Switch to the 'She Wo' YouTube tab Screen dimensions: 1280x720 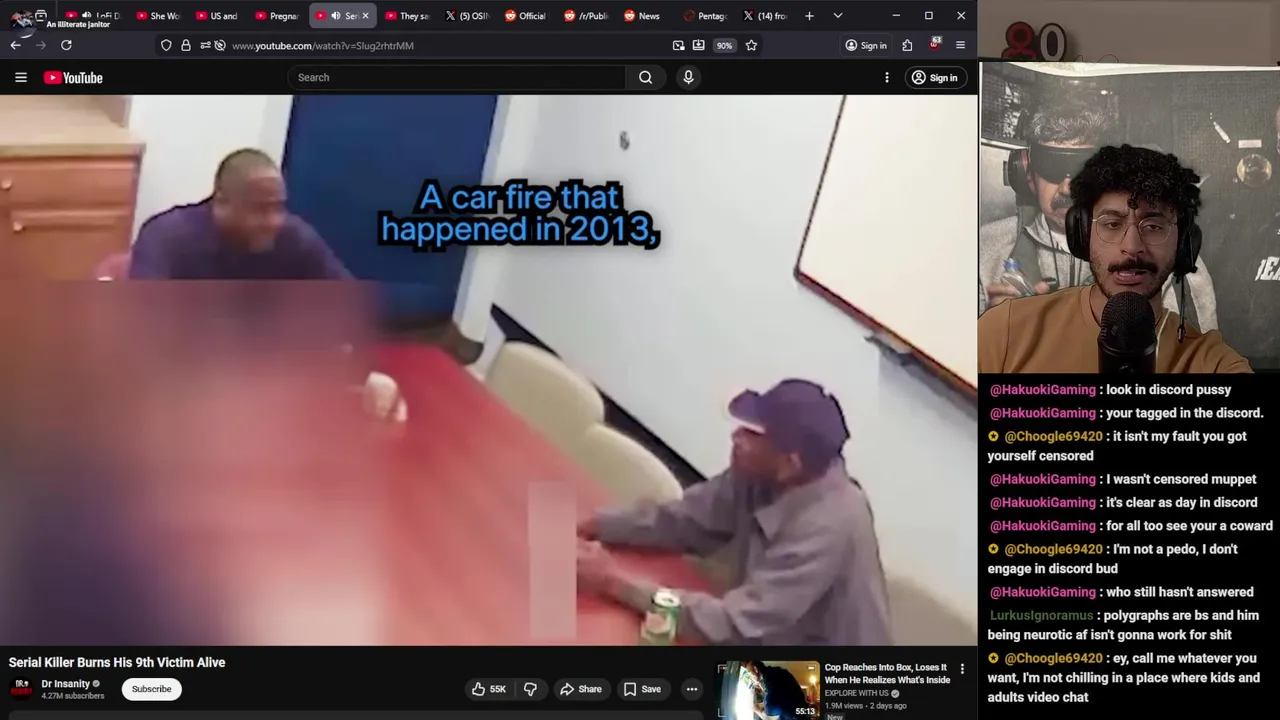[158, 16]
